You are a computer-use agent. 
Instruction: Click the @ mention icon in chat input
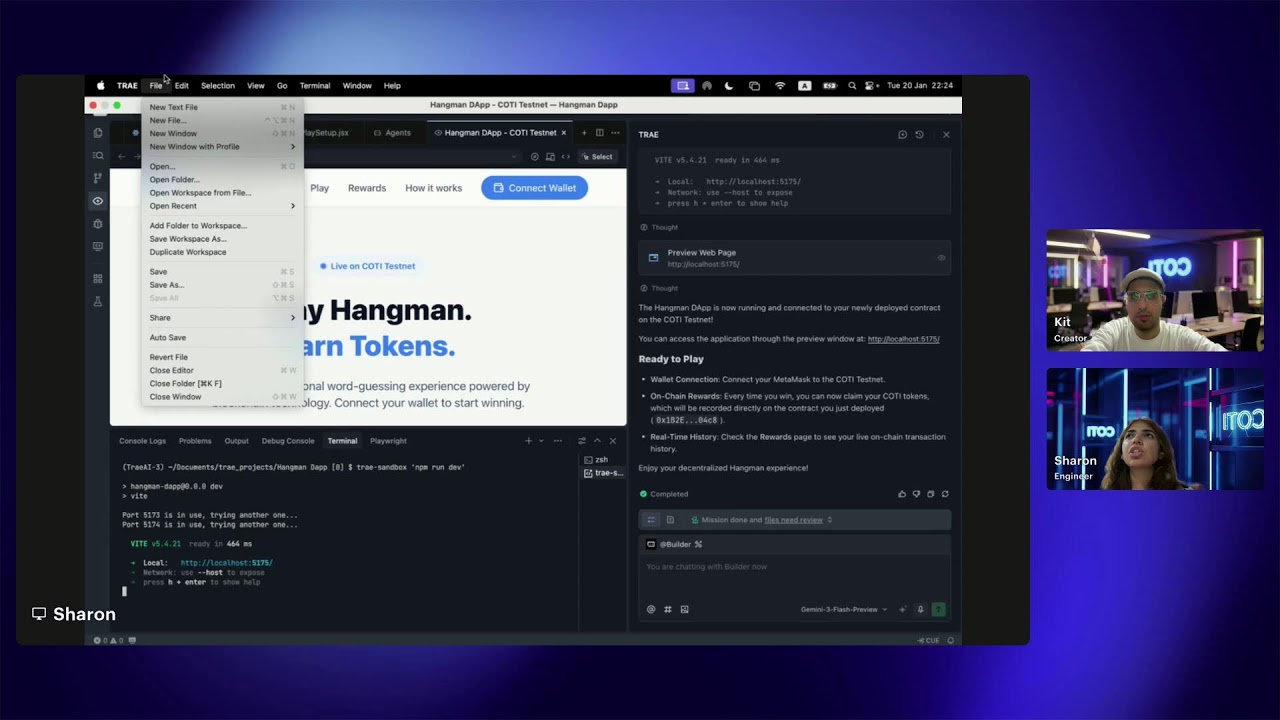[651, 609]
